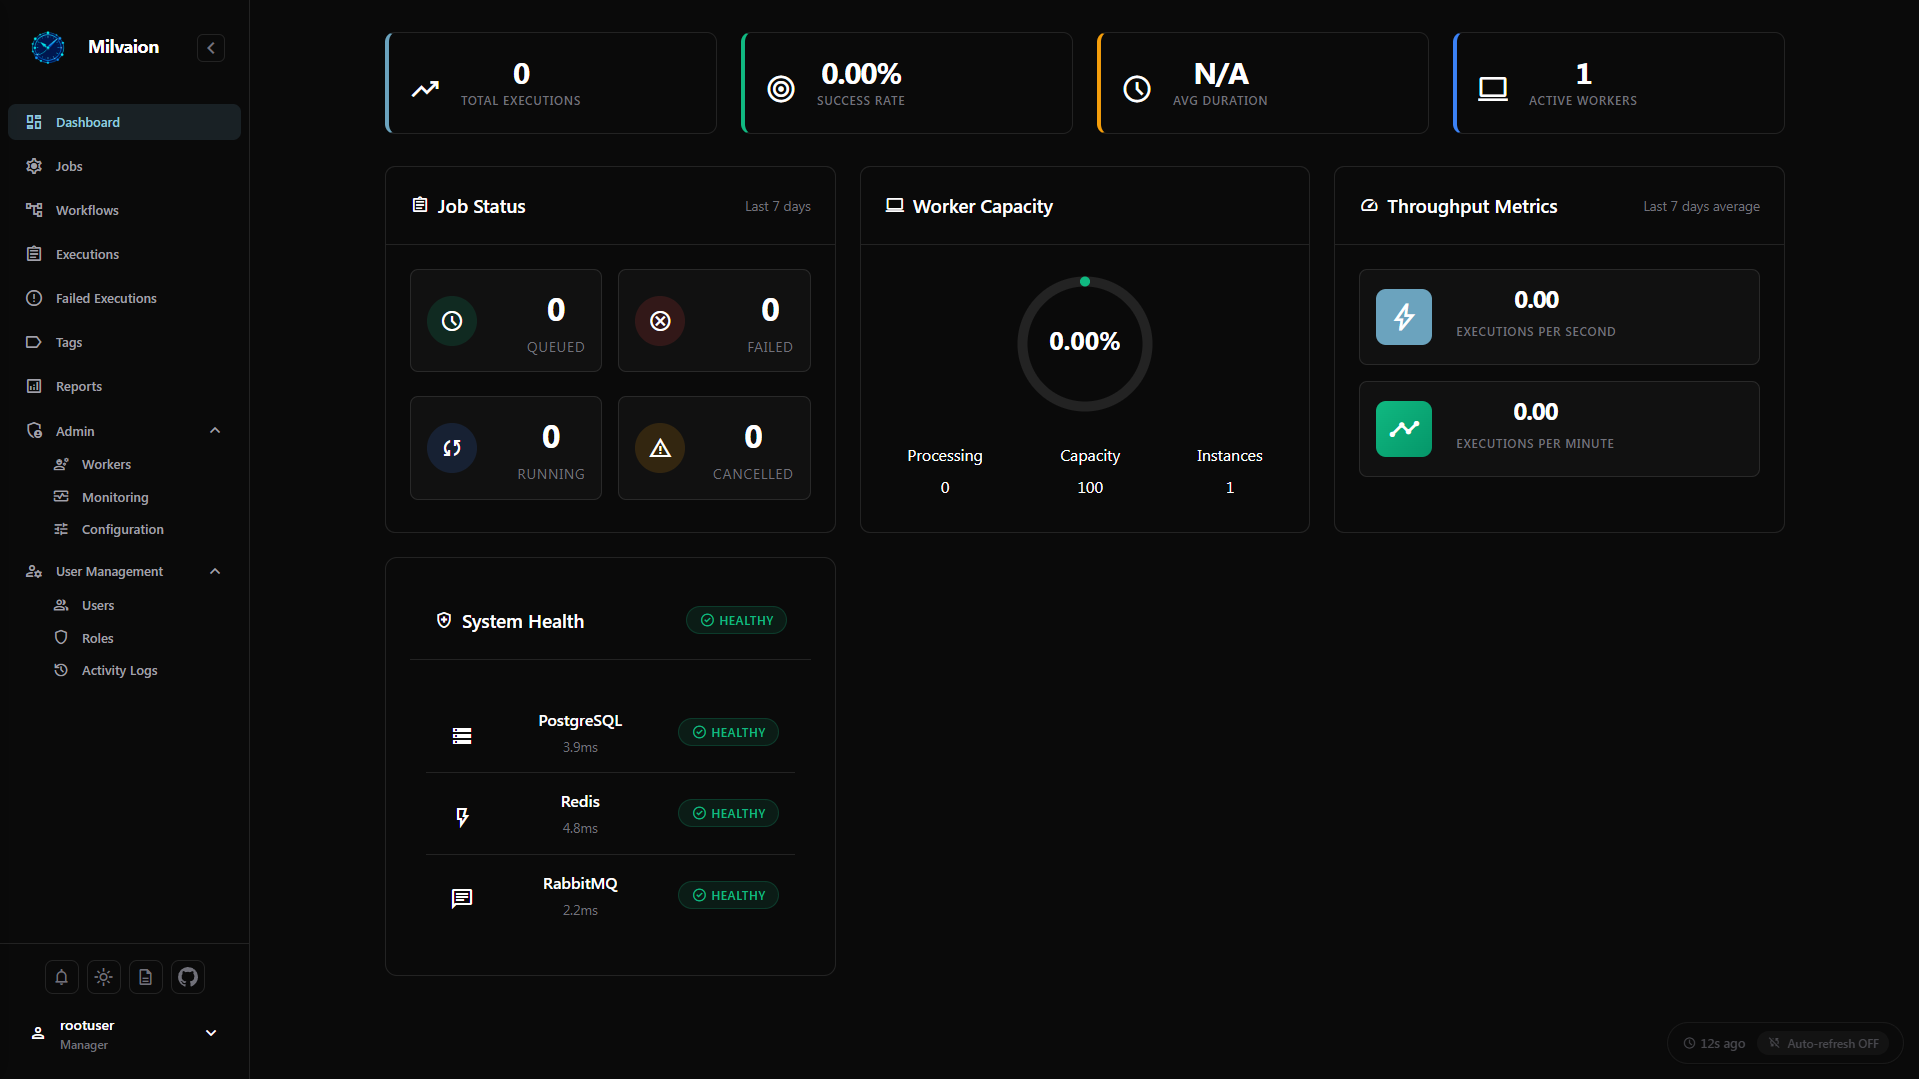Click the Total Executions trend icon
This screenshot has height=1079, width=1919.
click(x=425, y=89)
